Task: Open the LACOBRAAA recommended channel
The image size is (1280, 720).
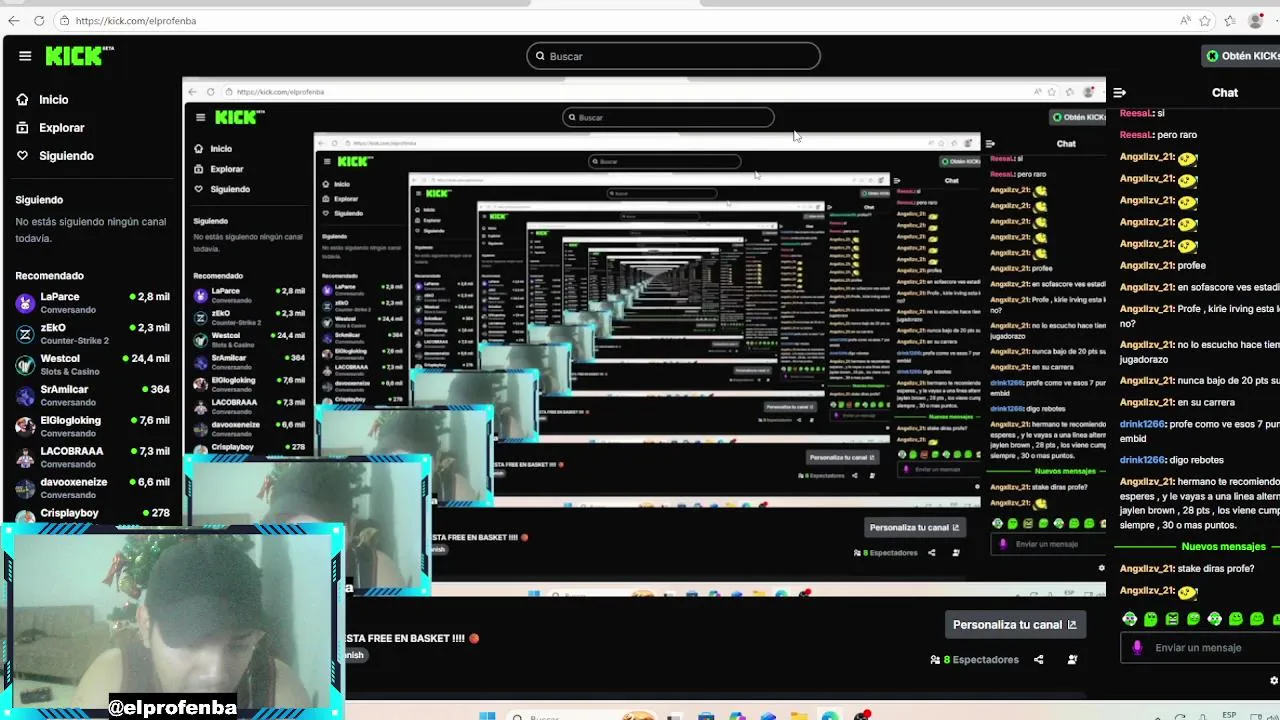Action: [92, 458]
